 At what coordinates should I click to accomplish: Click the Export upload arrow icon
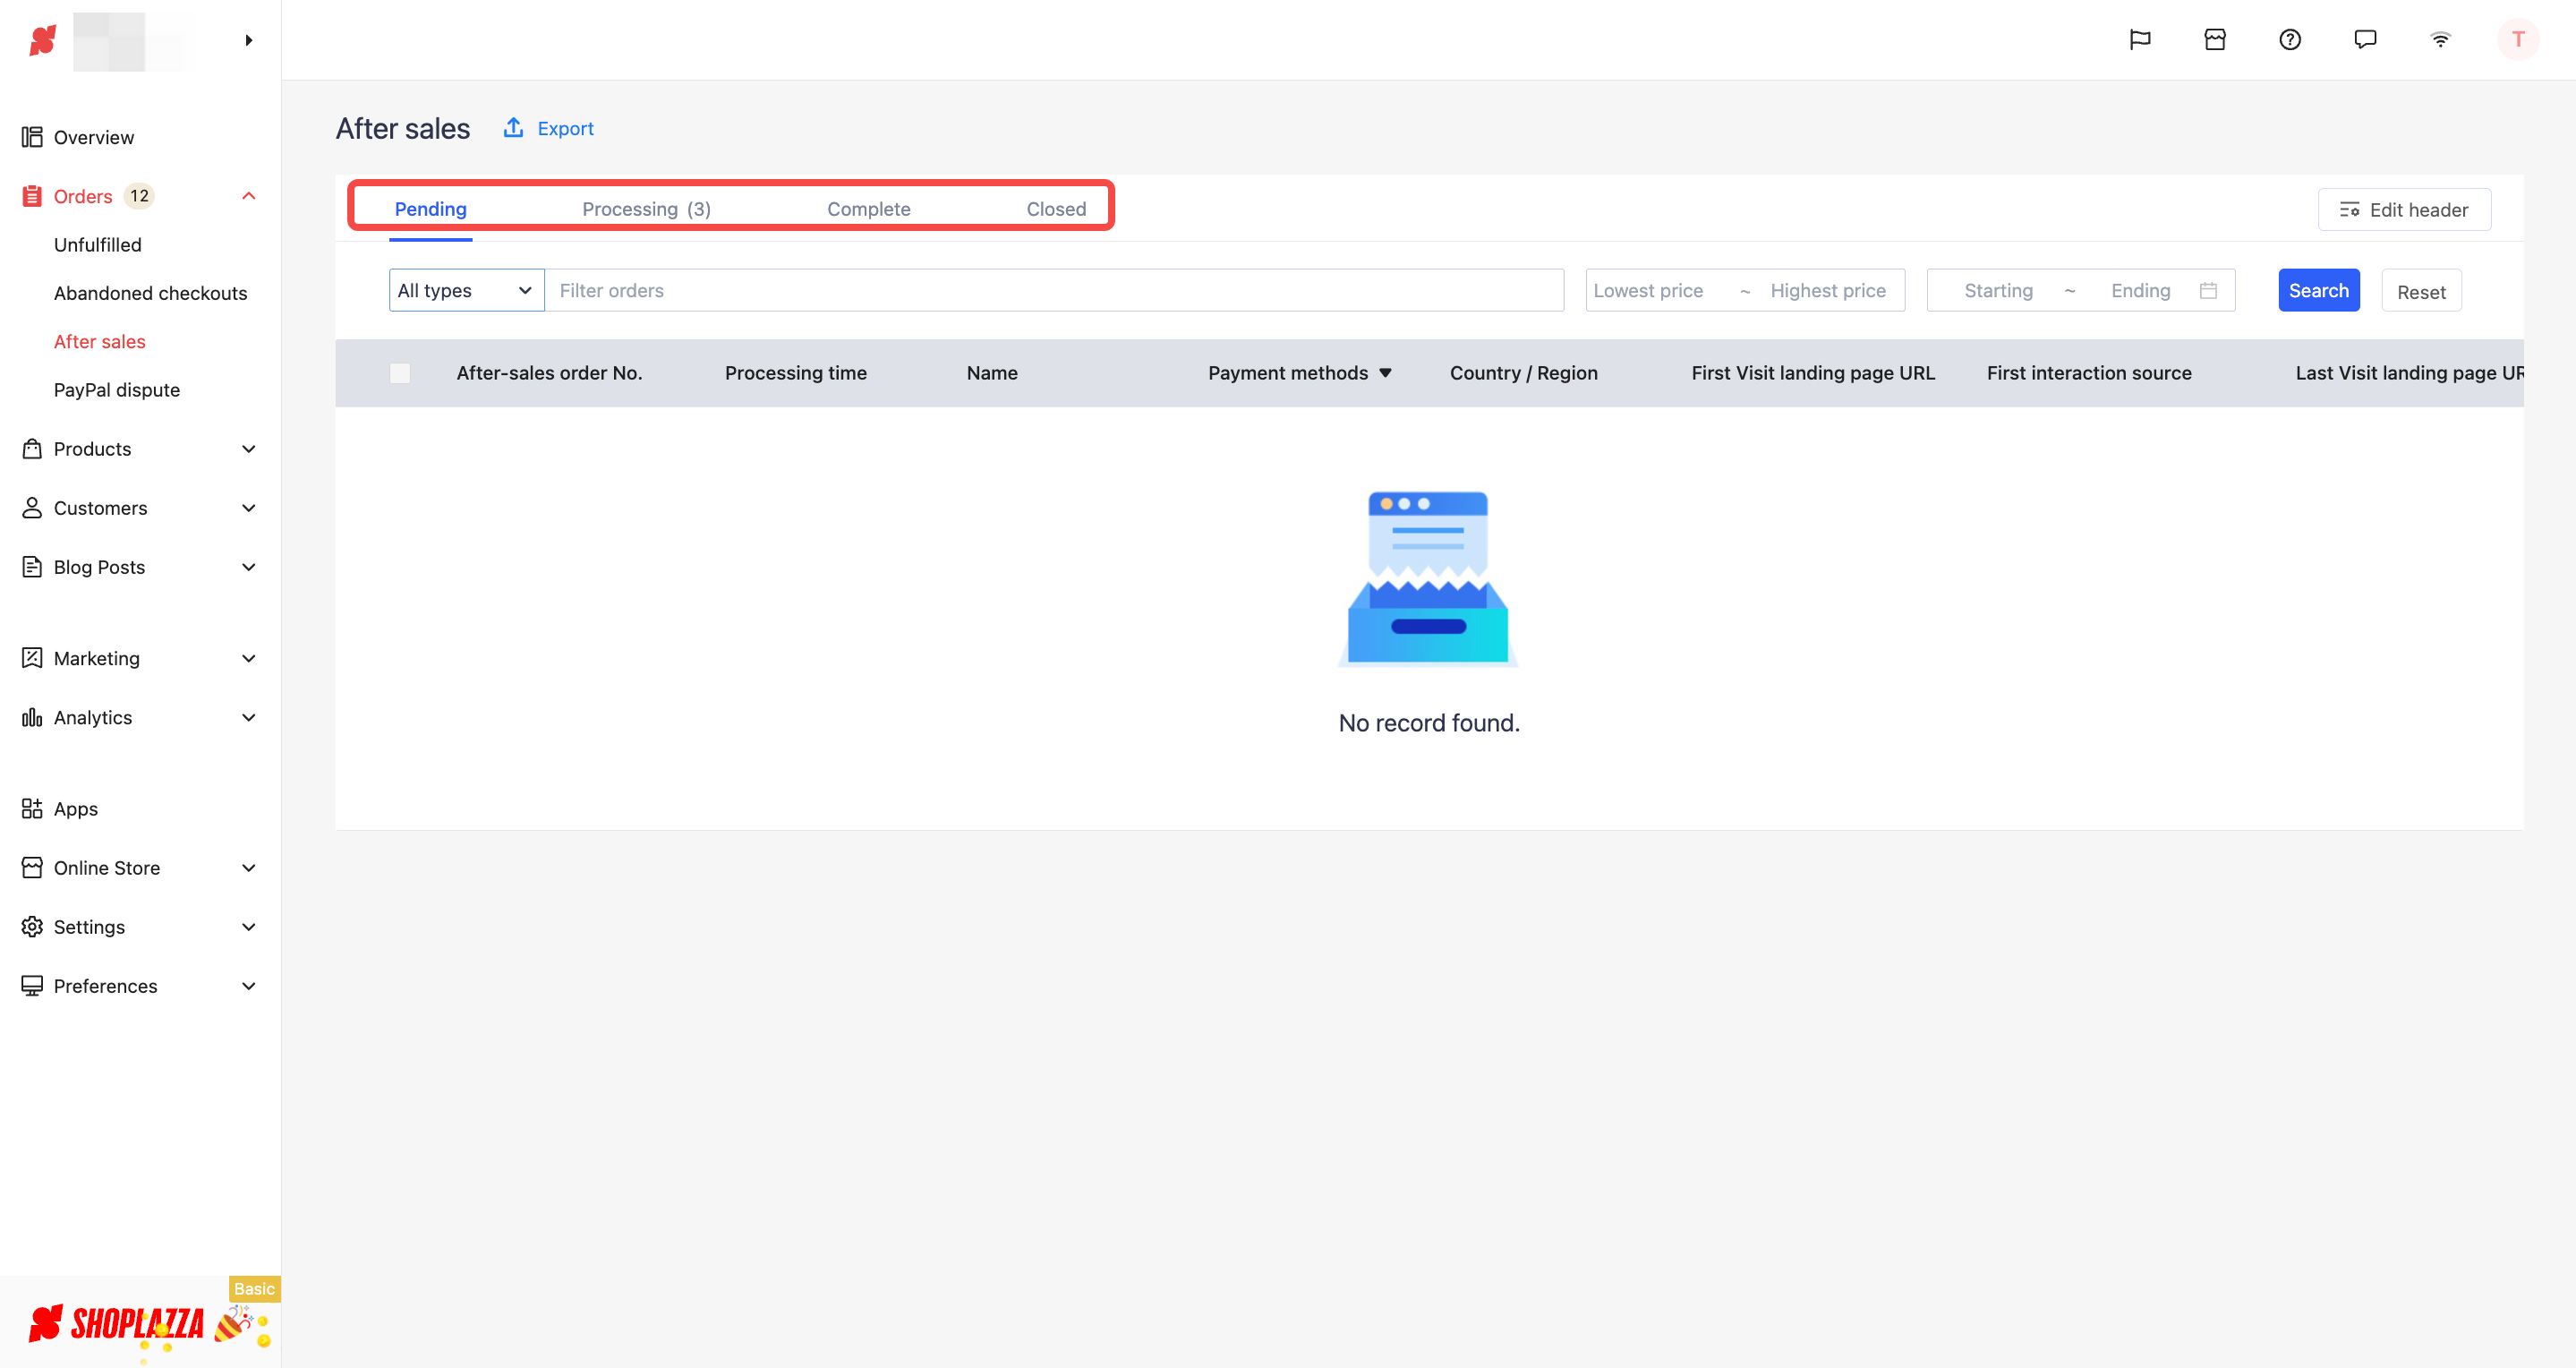point(513,127)
